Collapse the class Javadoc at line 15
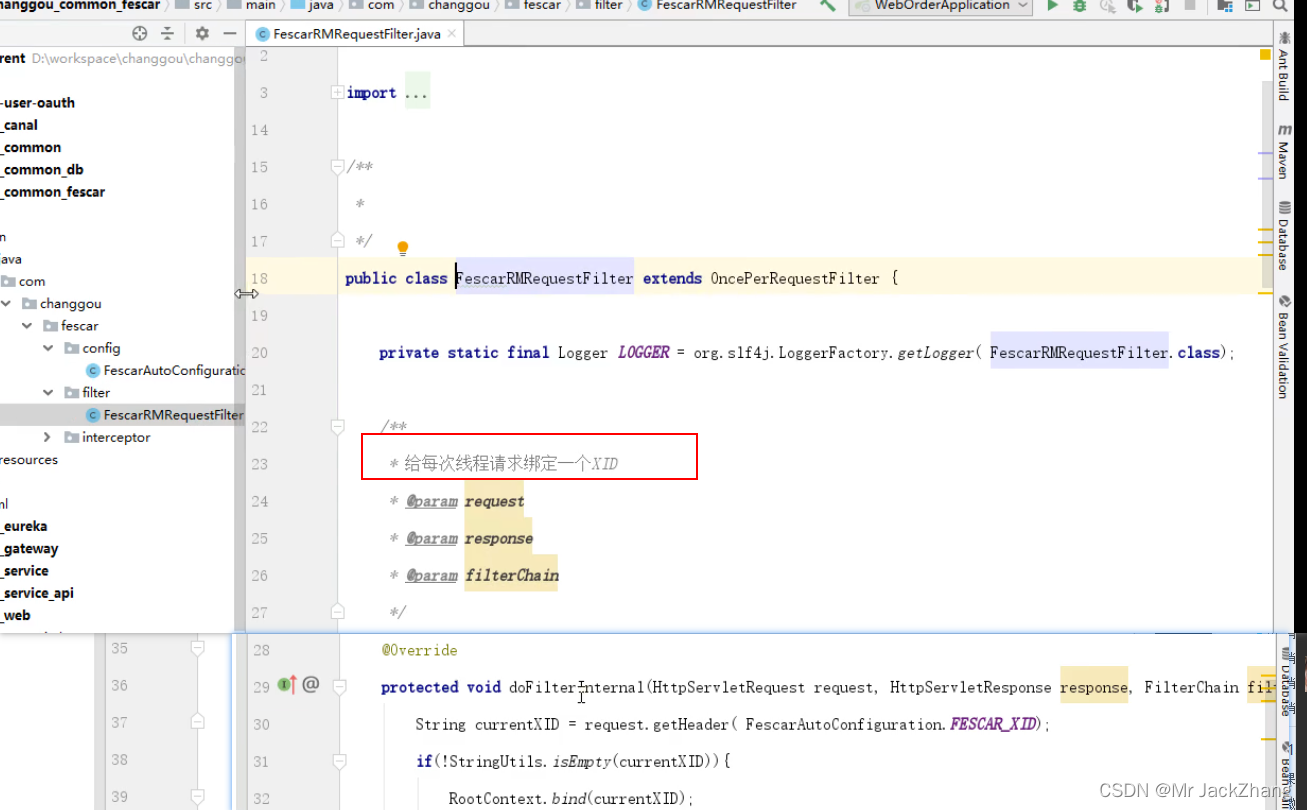This screenshot has width=1307, height=810. tap(337, 166)
